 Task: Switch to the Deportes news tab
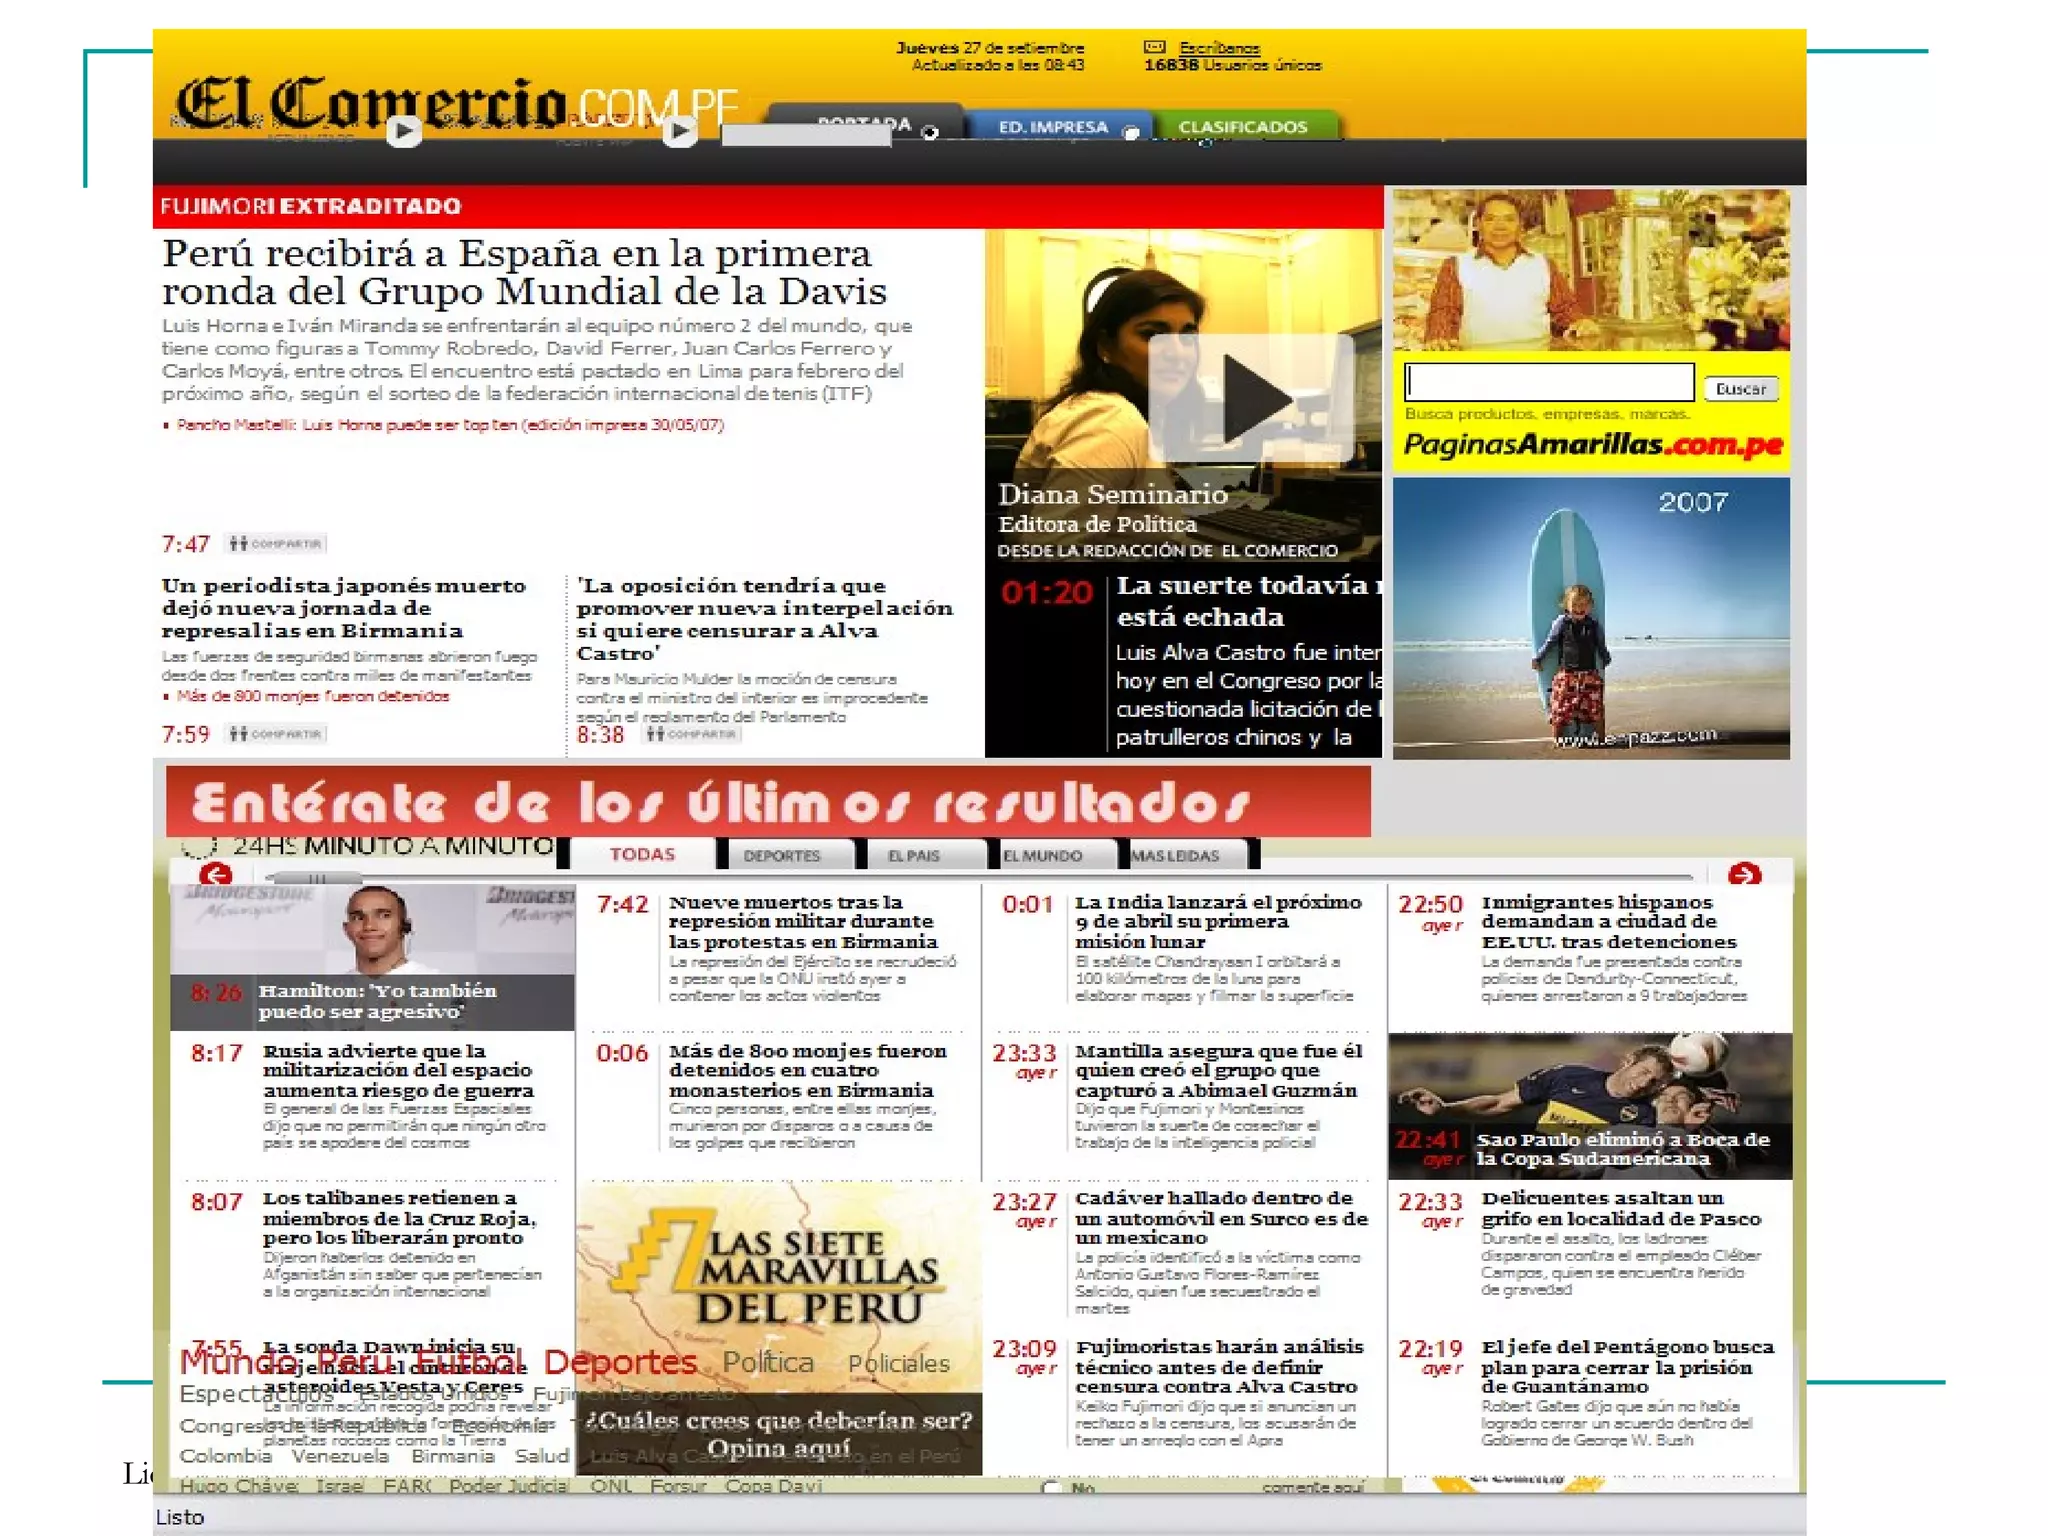point(781,855)
